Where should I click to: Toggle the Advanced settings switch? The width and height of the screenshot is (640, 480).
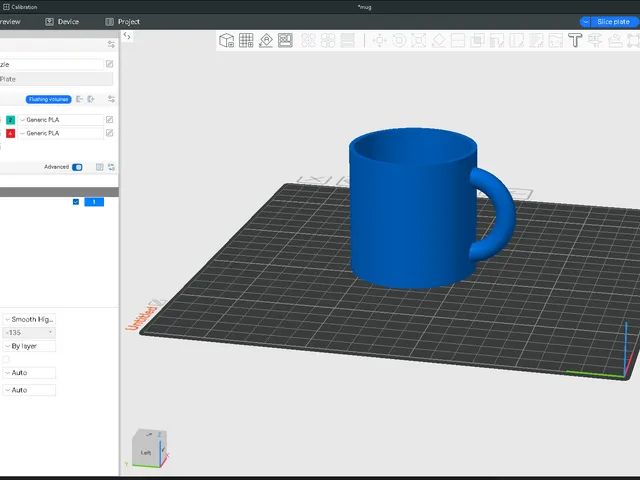click(77, 167)
